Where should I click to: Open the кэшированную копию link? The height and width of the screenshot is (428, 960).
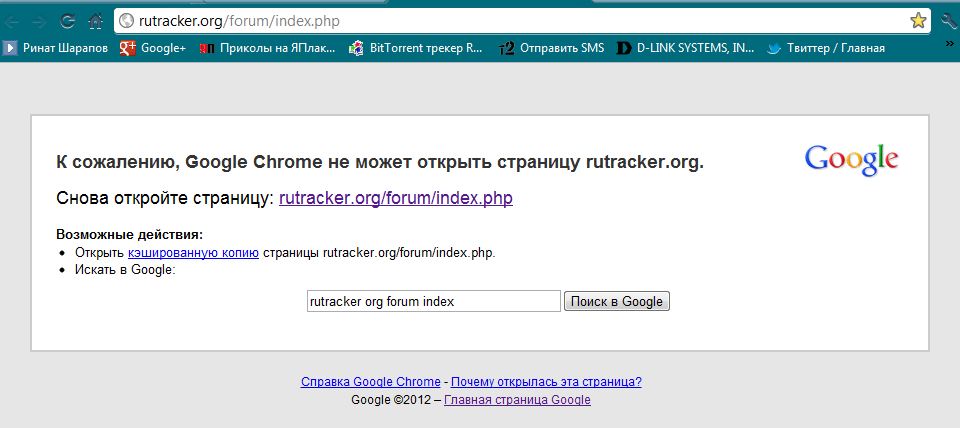pos(193,253)
